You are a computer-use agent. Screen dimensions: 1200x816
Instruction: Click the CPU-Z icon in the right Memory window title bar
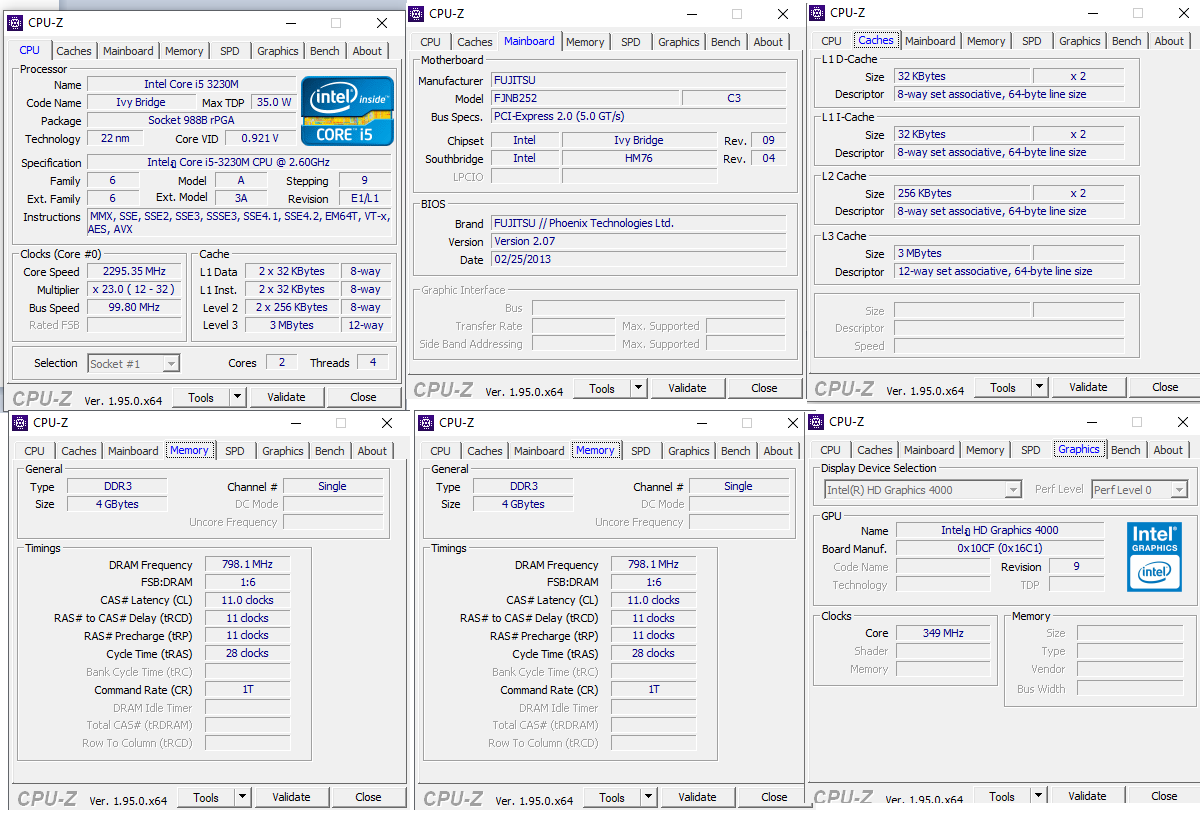pyautogui.click(x=426, y=423)
